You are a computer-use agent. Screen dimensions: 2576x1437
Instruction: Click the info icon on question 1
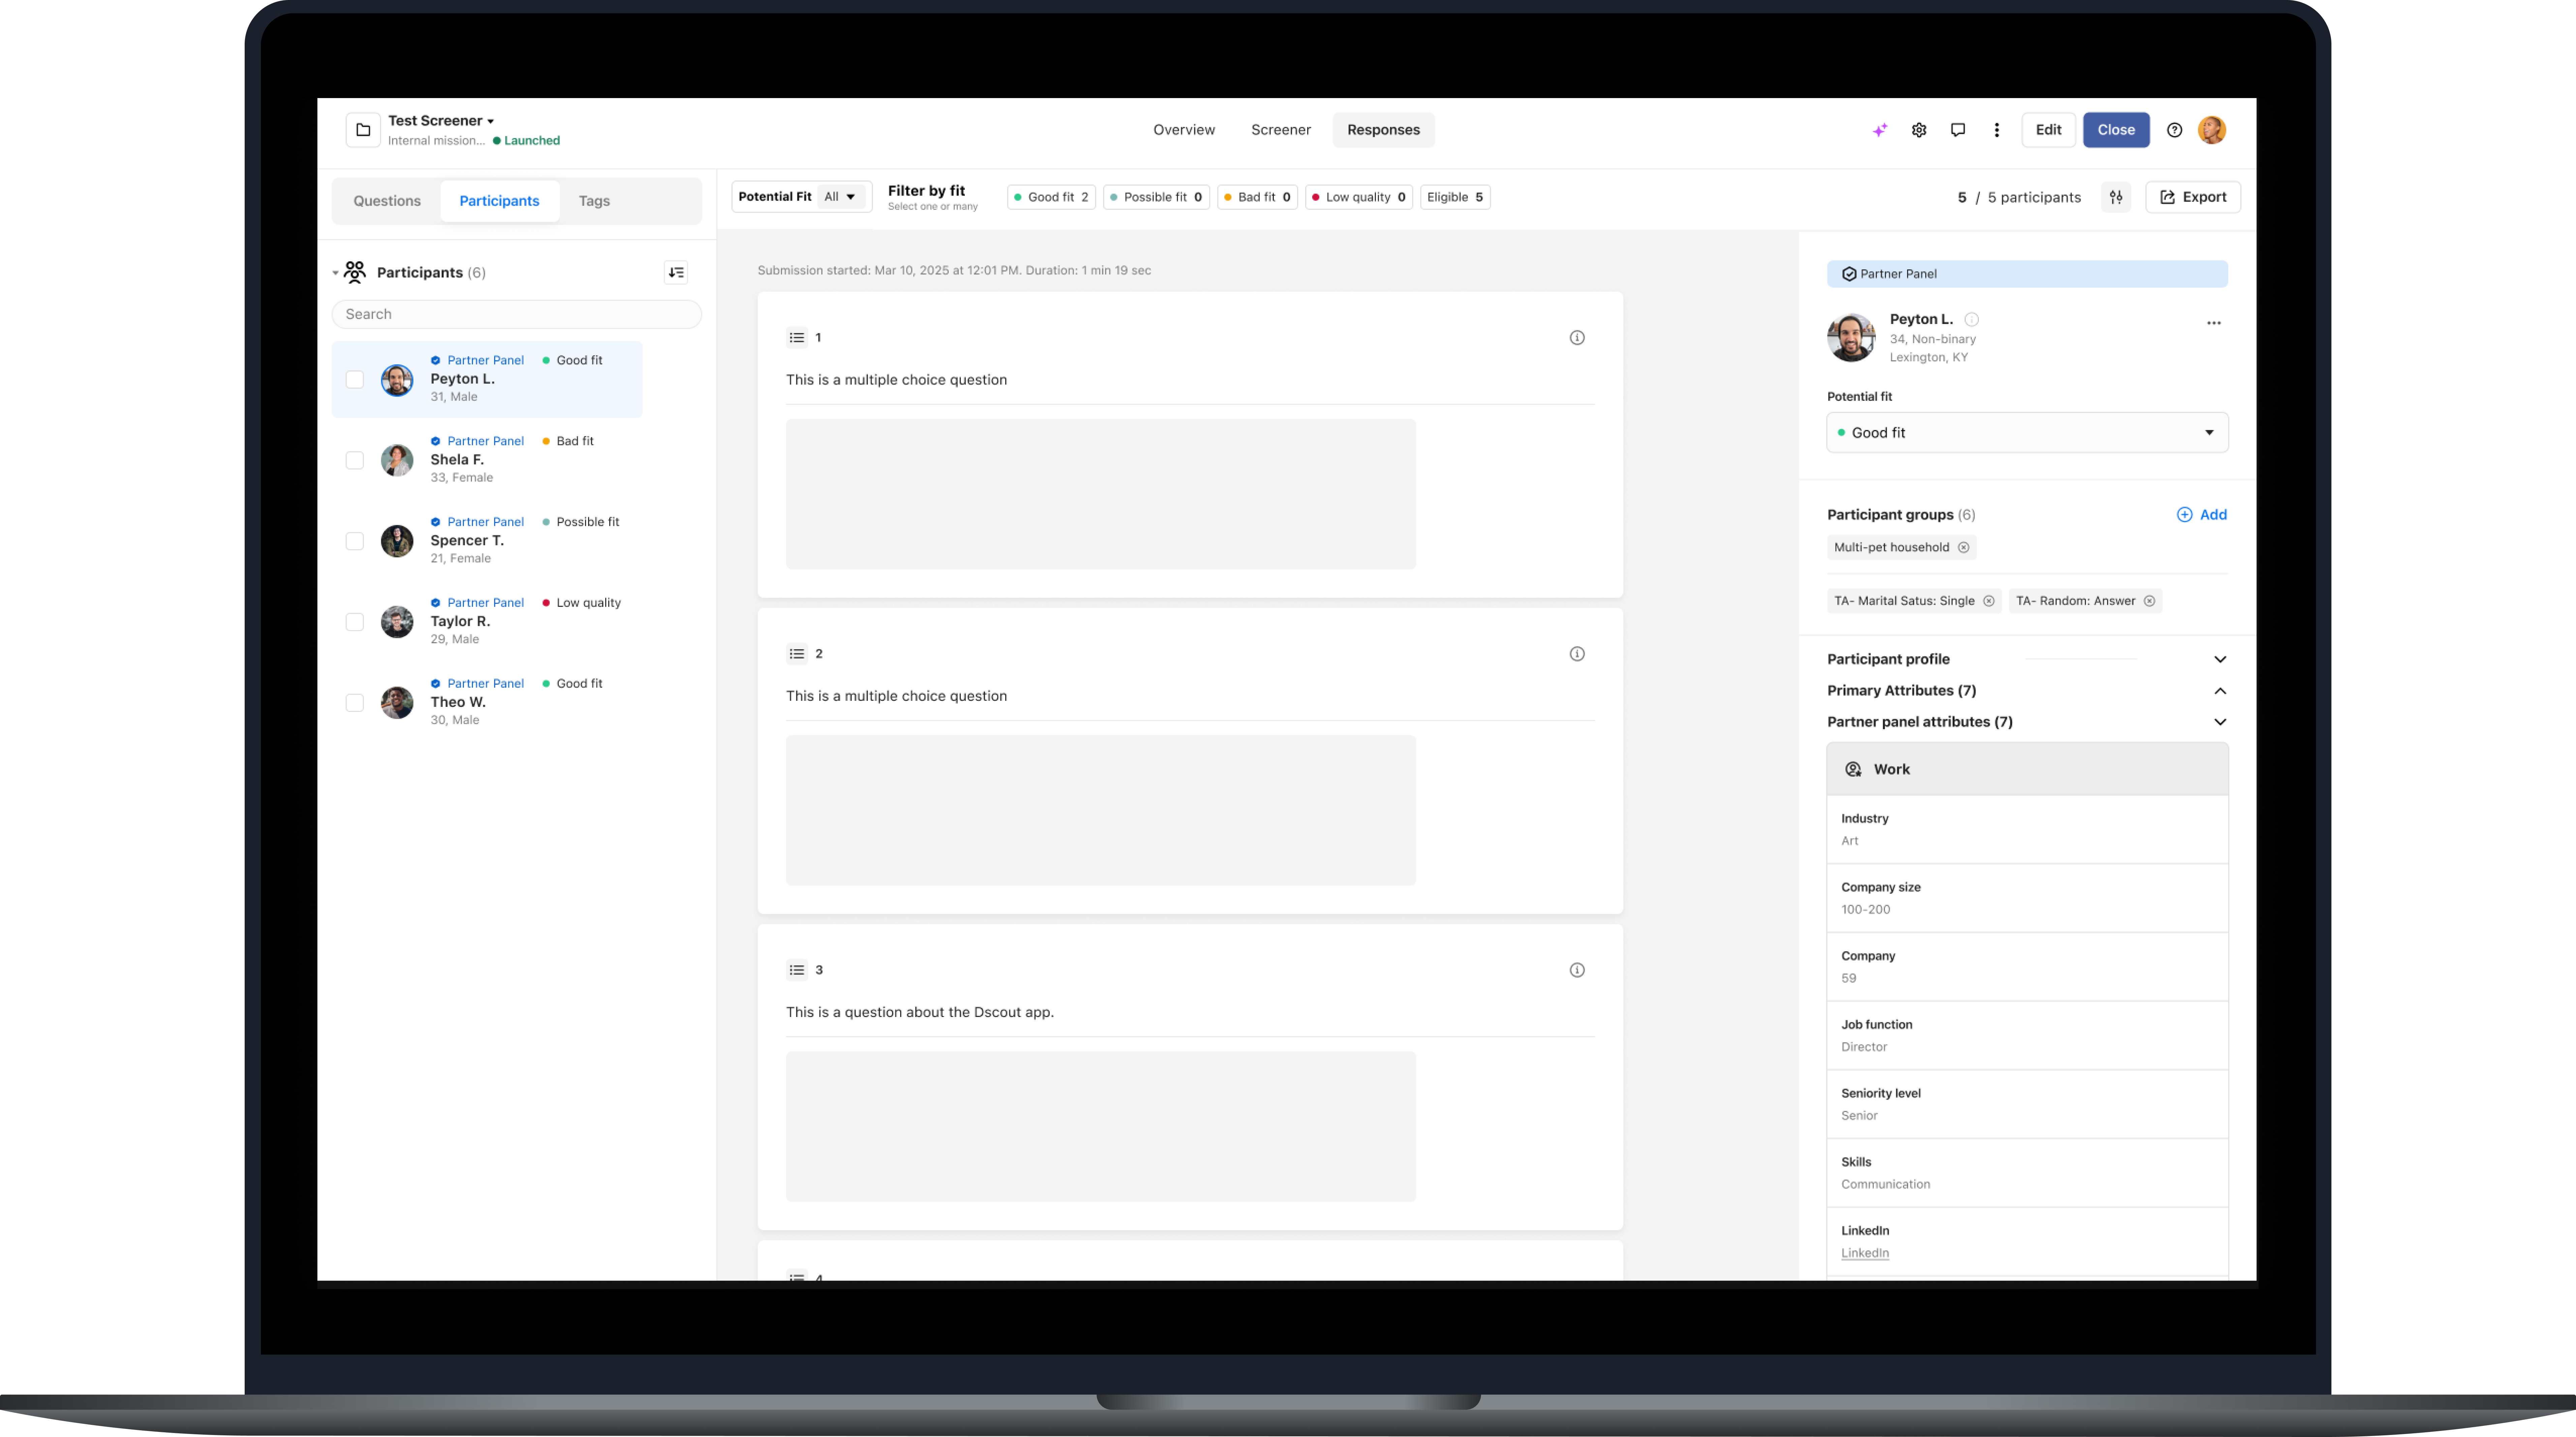click(1577, 338)
